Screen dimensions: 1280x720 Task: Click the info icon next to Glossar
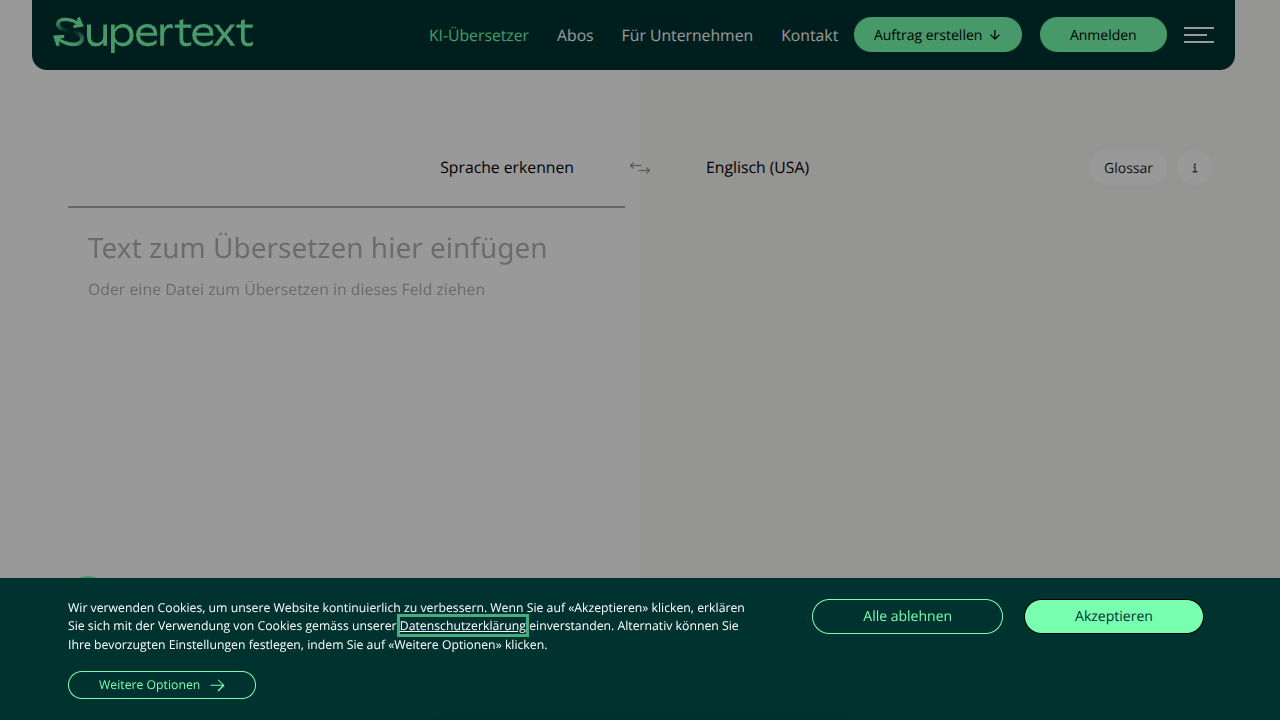click(1195, 168)
